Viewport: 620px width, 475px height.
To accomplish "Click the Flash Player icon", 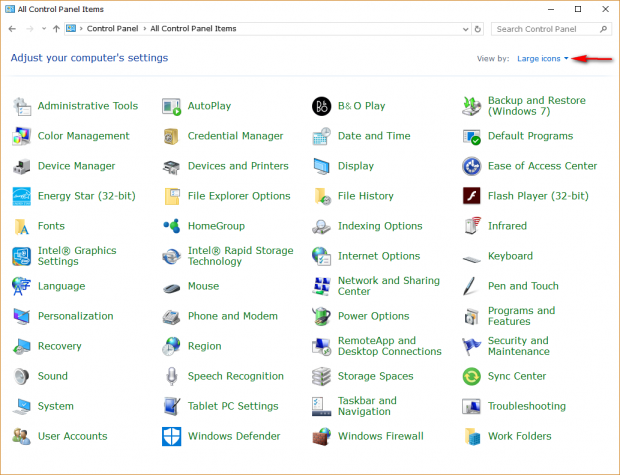I will coord(472,196).
